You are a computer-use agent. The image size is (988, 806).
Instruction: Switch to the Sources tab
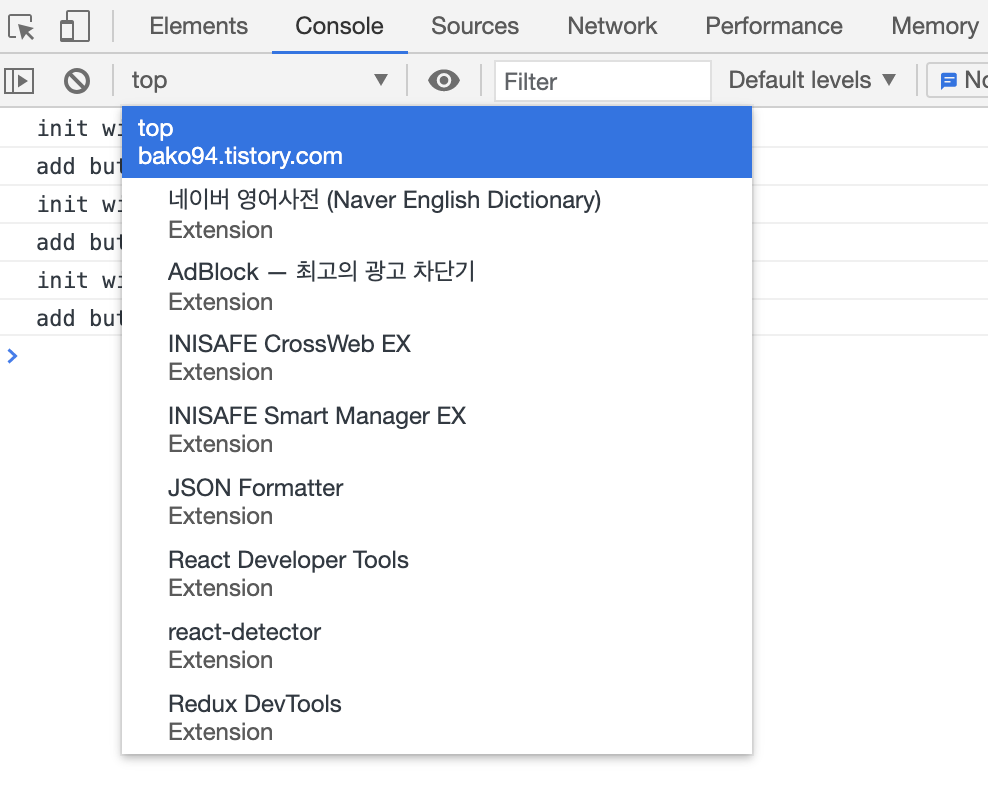474,26
